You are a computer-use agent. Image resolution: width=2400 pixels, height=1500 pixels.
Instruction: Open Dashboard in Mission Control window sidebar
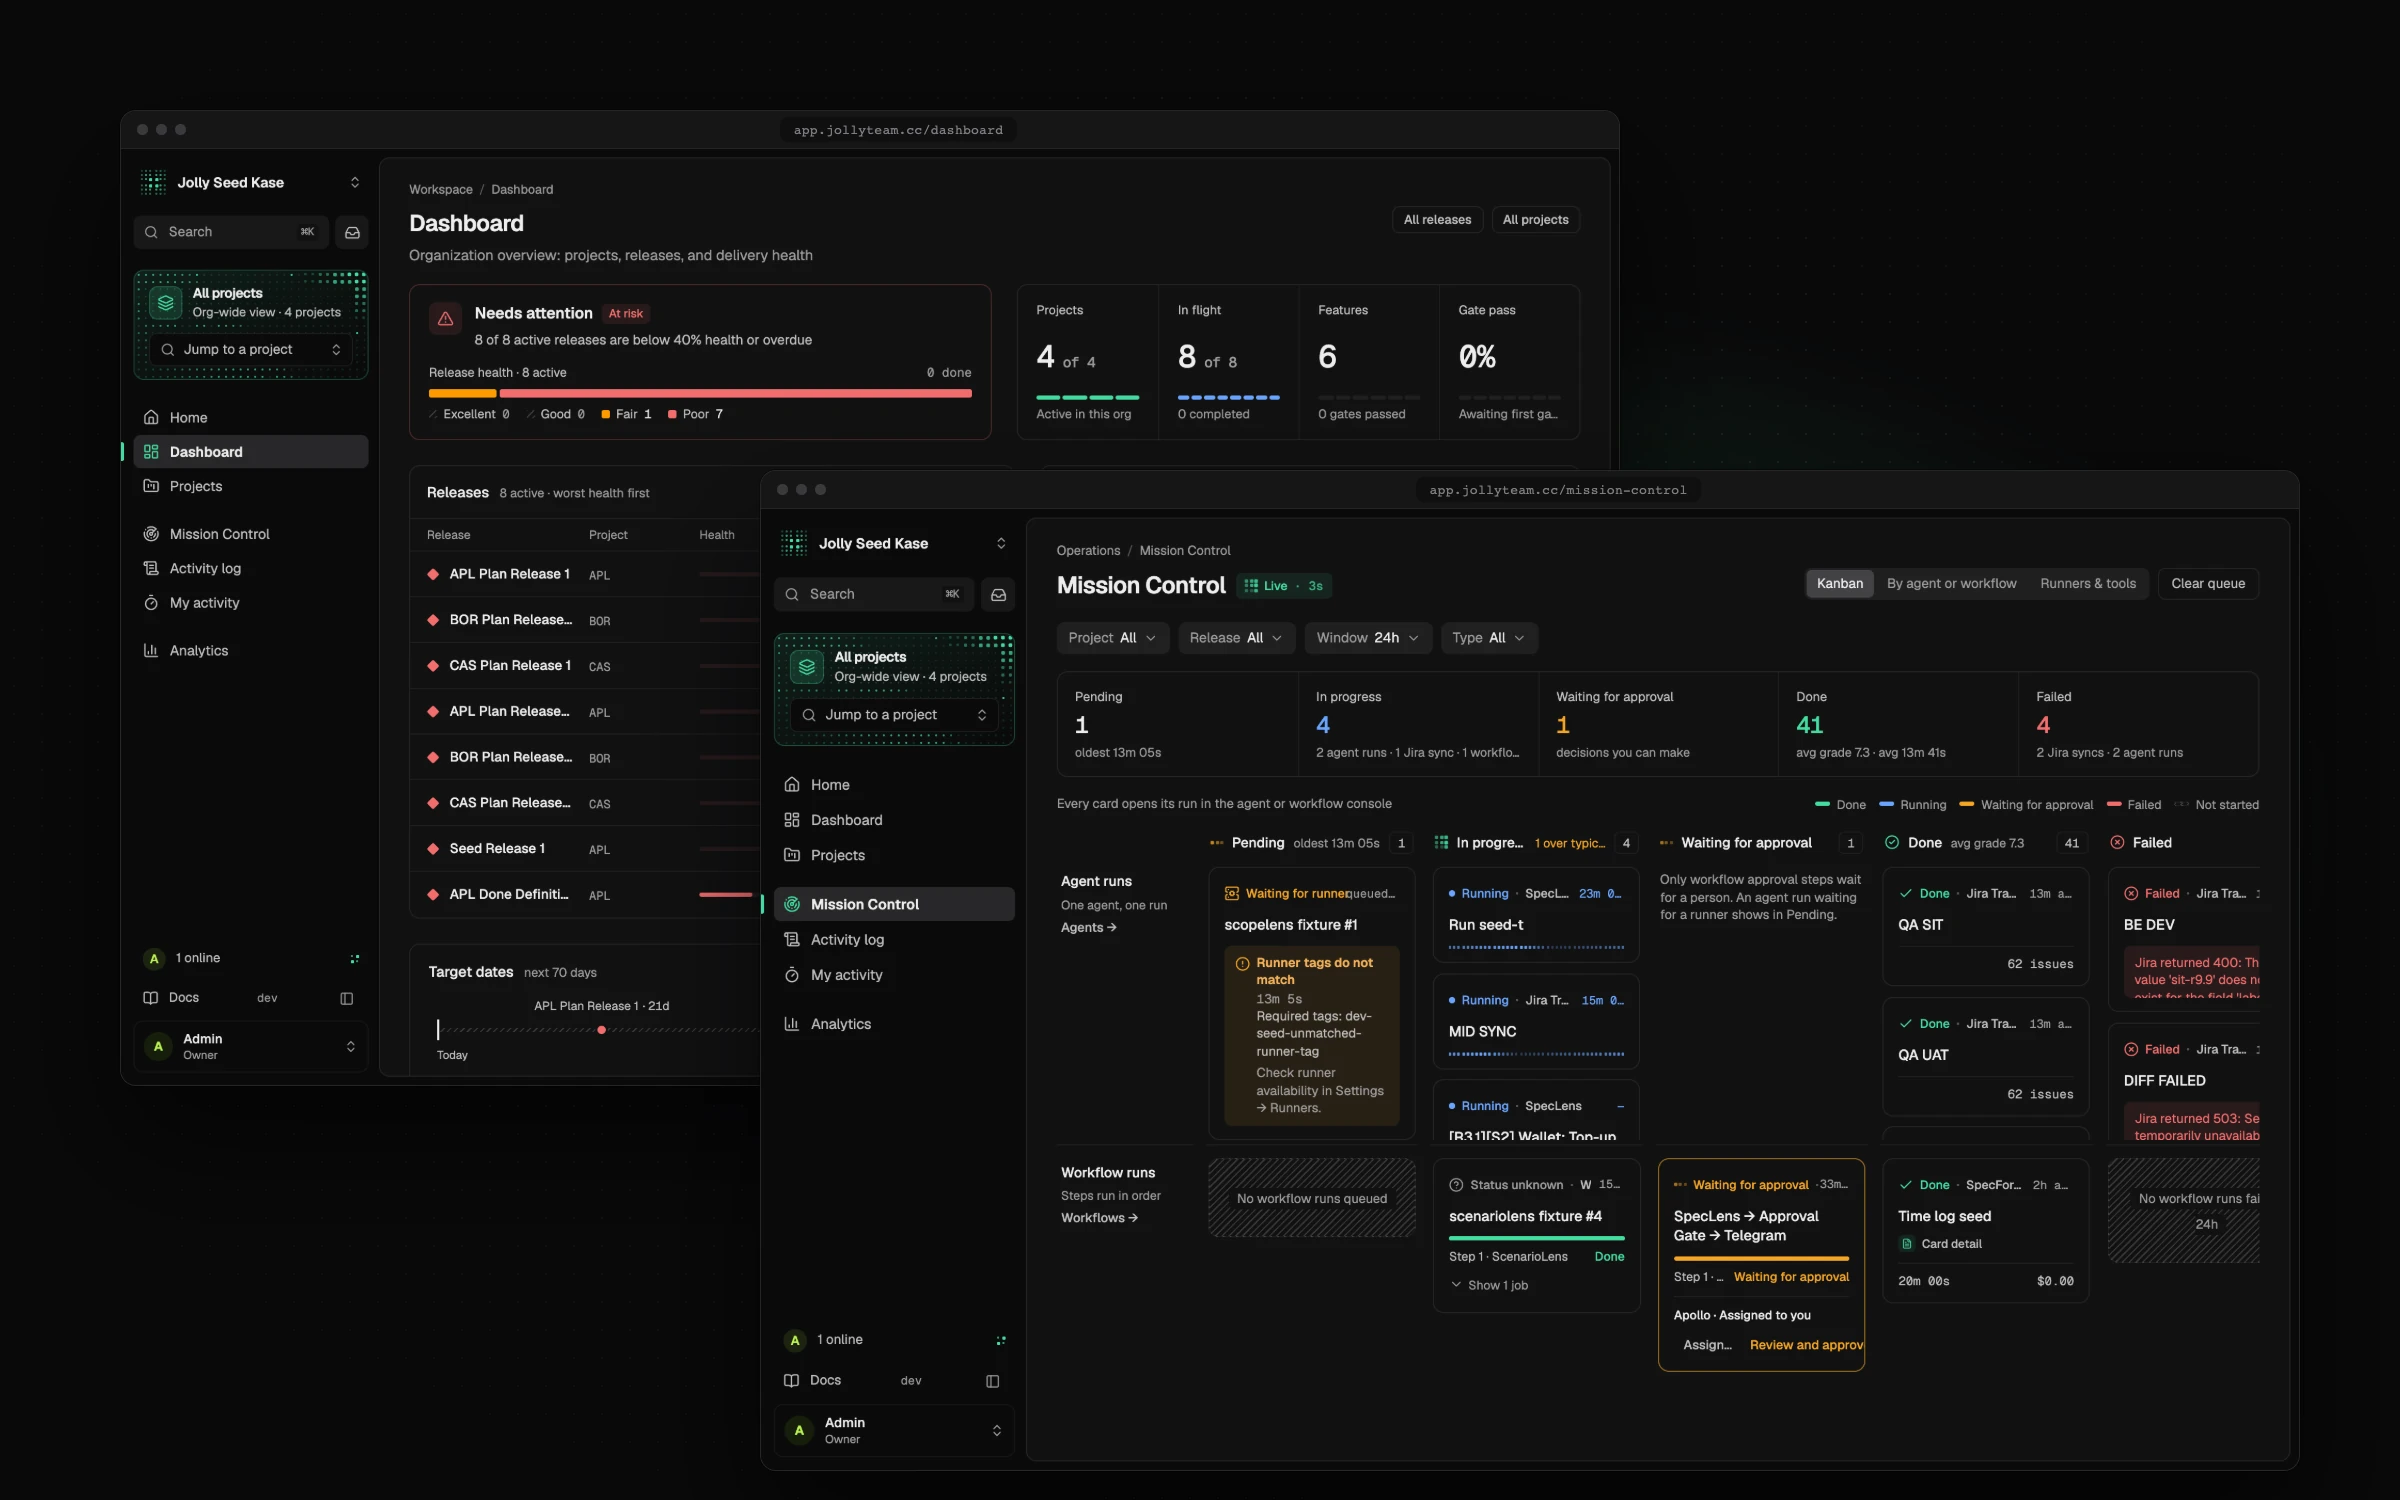click(x=894, y=820)
